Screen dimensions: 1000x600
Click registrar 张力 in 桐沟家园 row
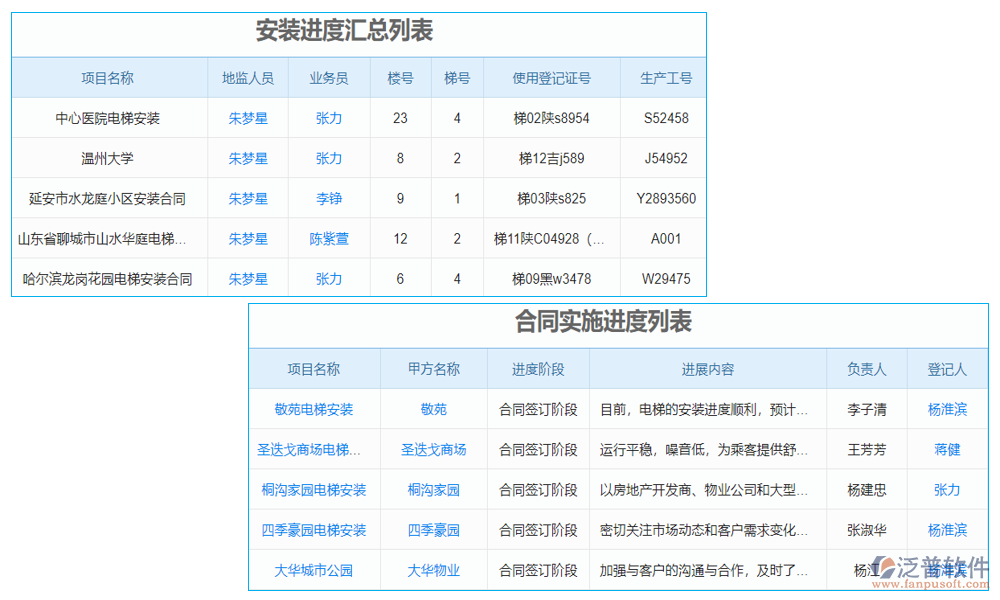pyautogui.click(x=946, y=489)
